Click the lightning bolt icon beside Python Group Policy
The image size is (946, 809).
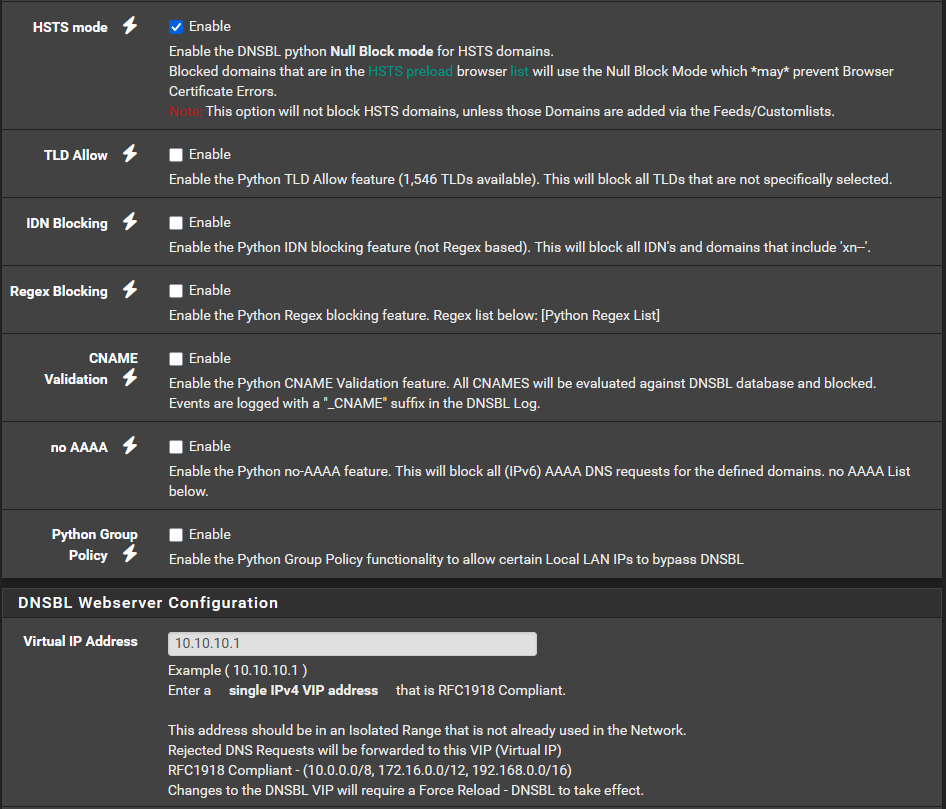point(129,554)
